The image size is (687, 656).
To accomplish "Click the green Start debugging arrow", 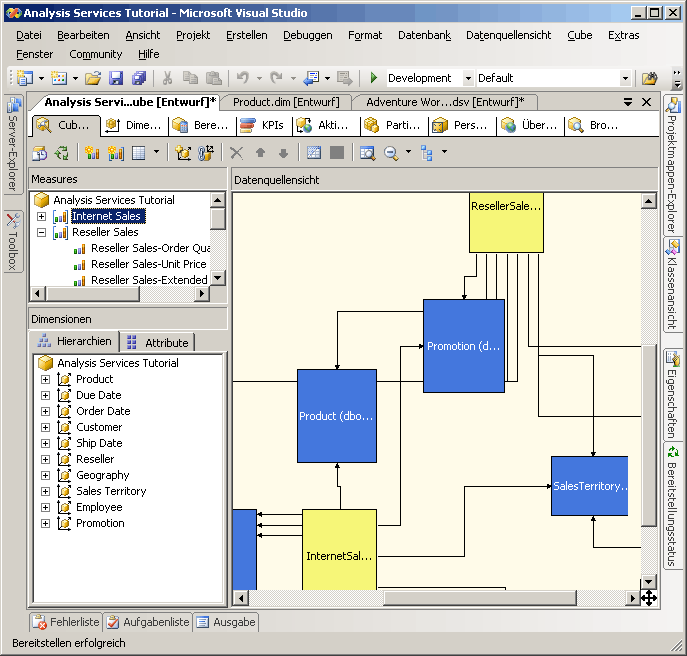I will pyautogui.click(x=374, y=78).
